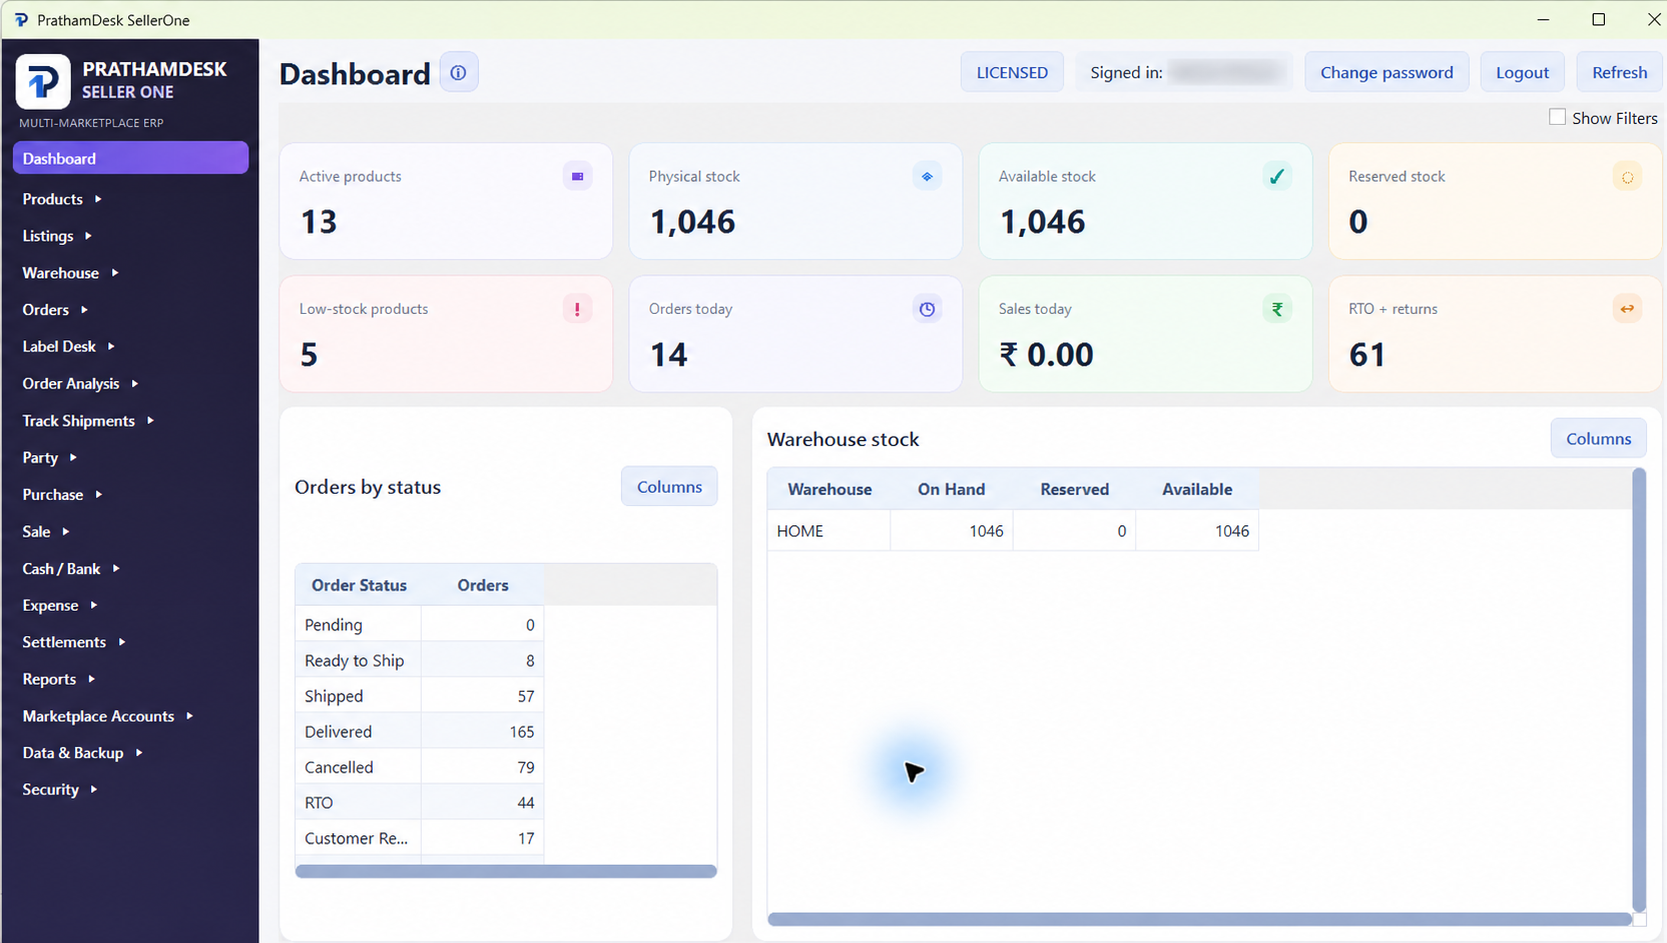Click the Refresh button
This screenshot has height=943, width=1667.
click(x=1619, y=72)
